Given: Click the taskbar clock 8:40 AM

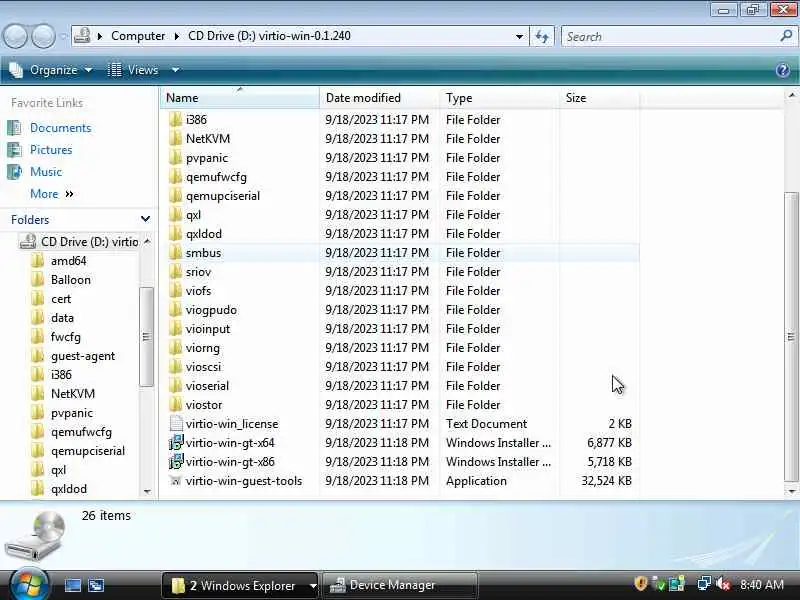Looking at the screenshot, I should (x=762, y=584).
